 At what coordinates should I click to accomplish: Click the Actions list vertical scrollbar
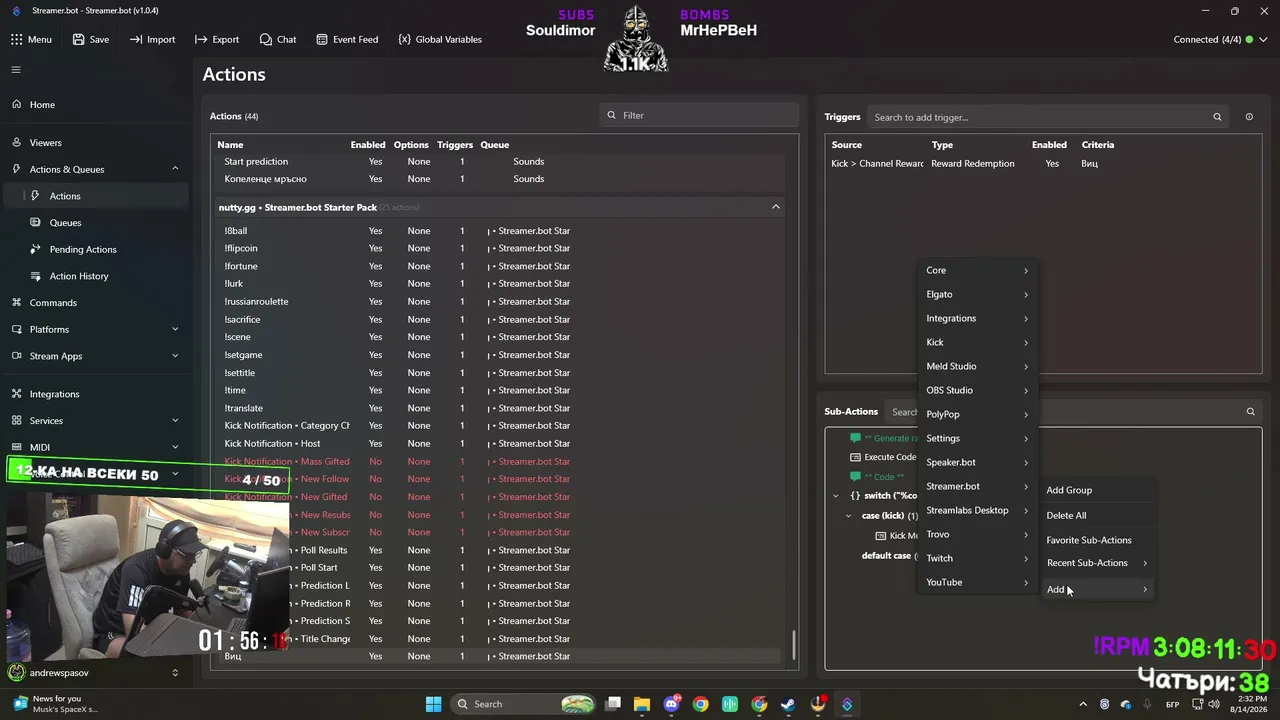(795, 645)
